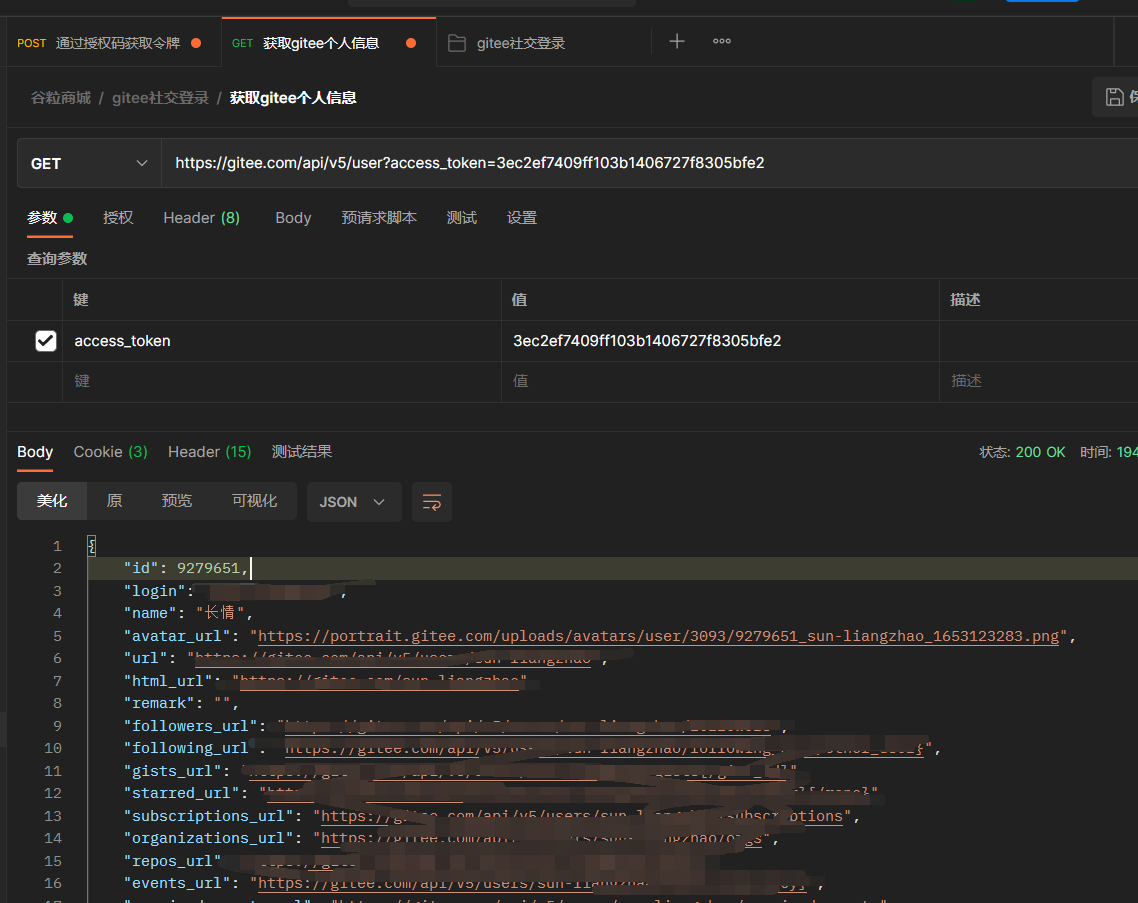
Task: Select the 预请求脚本 tab
Action: point(378,218)
